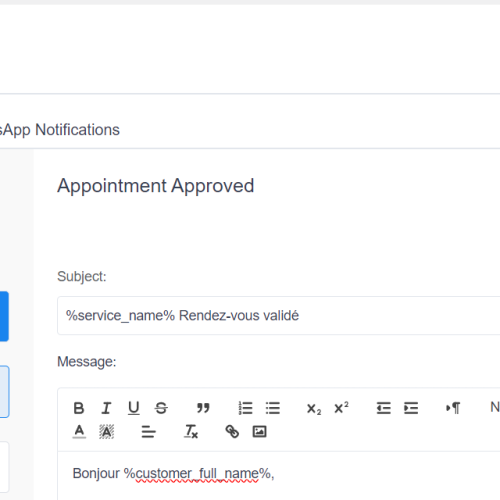Insert a hyperlink into the message

click(x=232, y=432)
